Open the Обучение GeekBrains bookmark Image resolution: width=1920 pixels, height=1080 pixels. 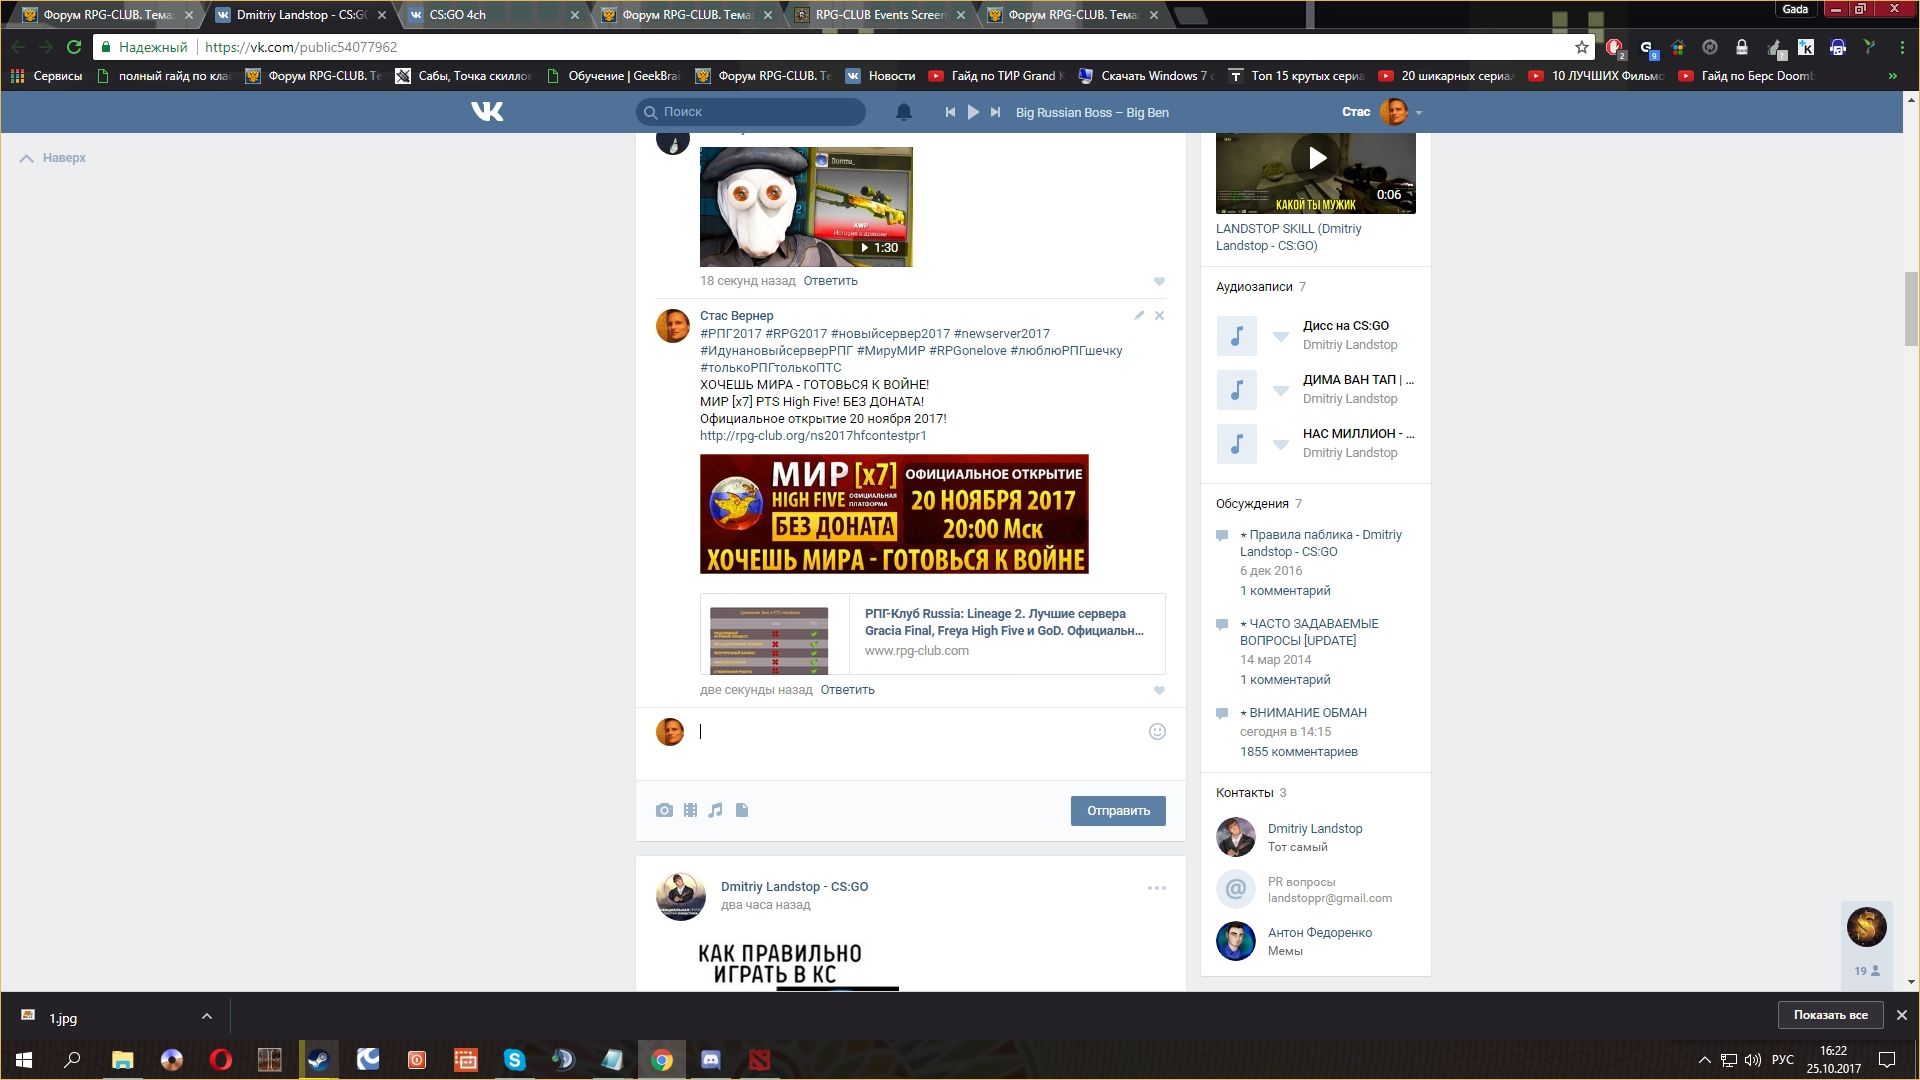[x=613, y=76]
